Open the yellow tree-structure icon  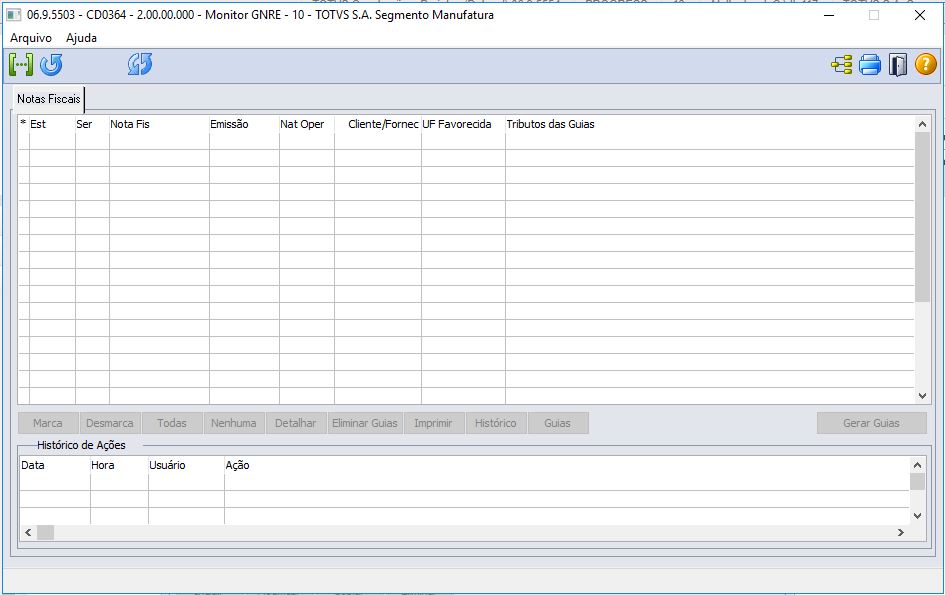click(x=841, y=65)
